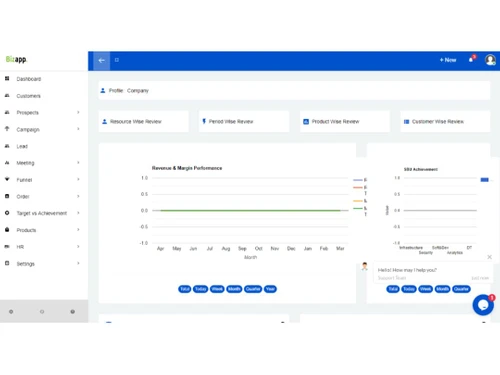Image resolution: width=500 pixels, height=375 pixels.
Task: Click the Profile : Company bar
Action: coord(294,91)
